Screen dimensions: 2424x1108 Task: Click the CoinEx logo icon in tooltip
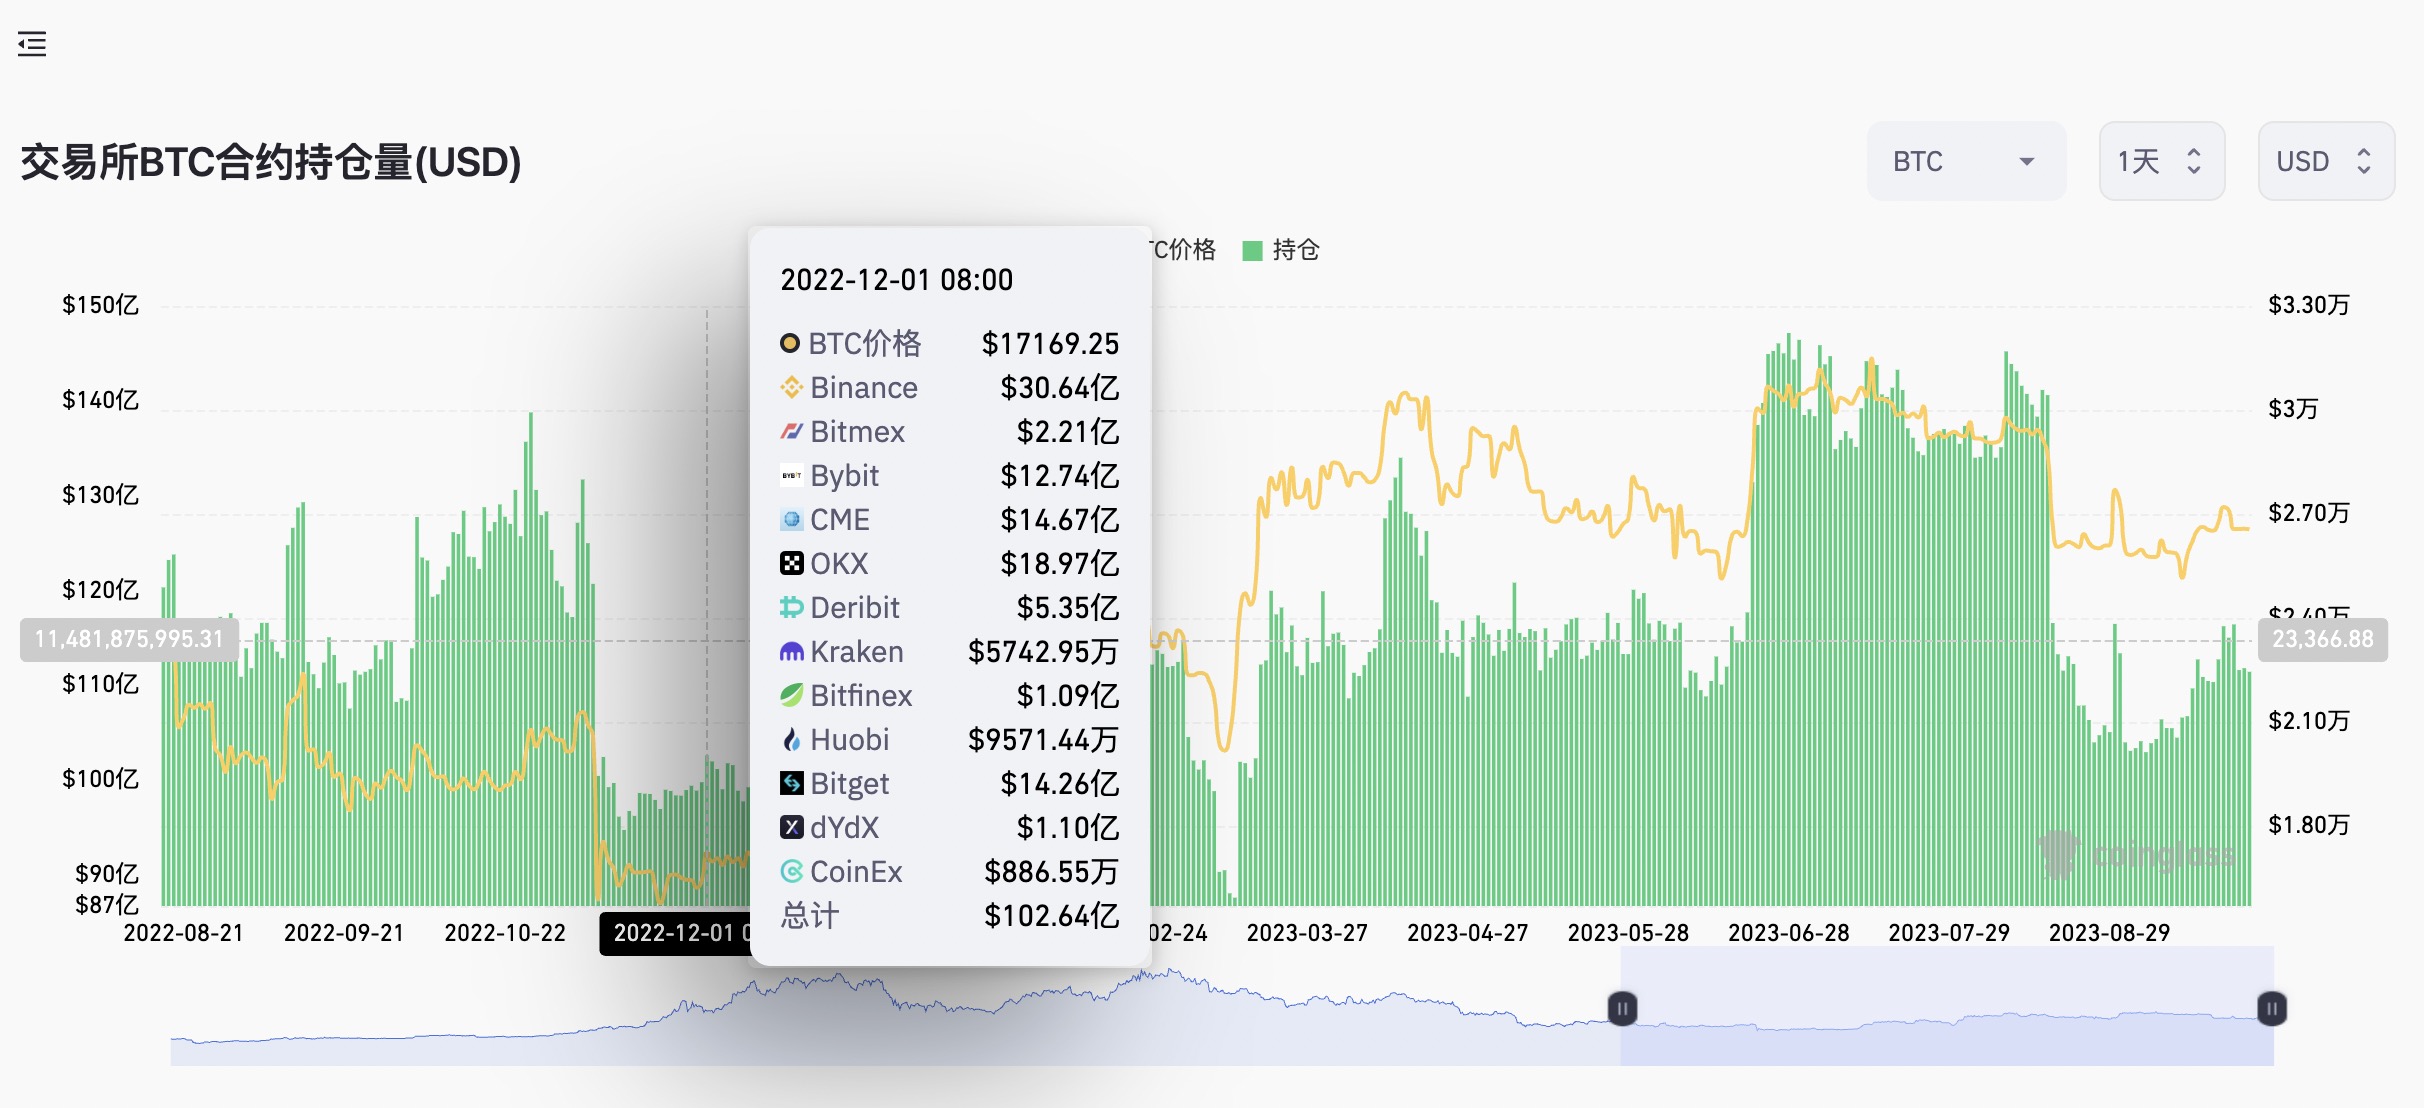click(791, 871)
